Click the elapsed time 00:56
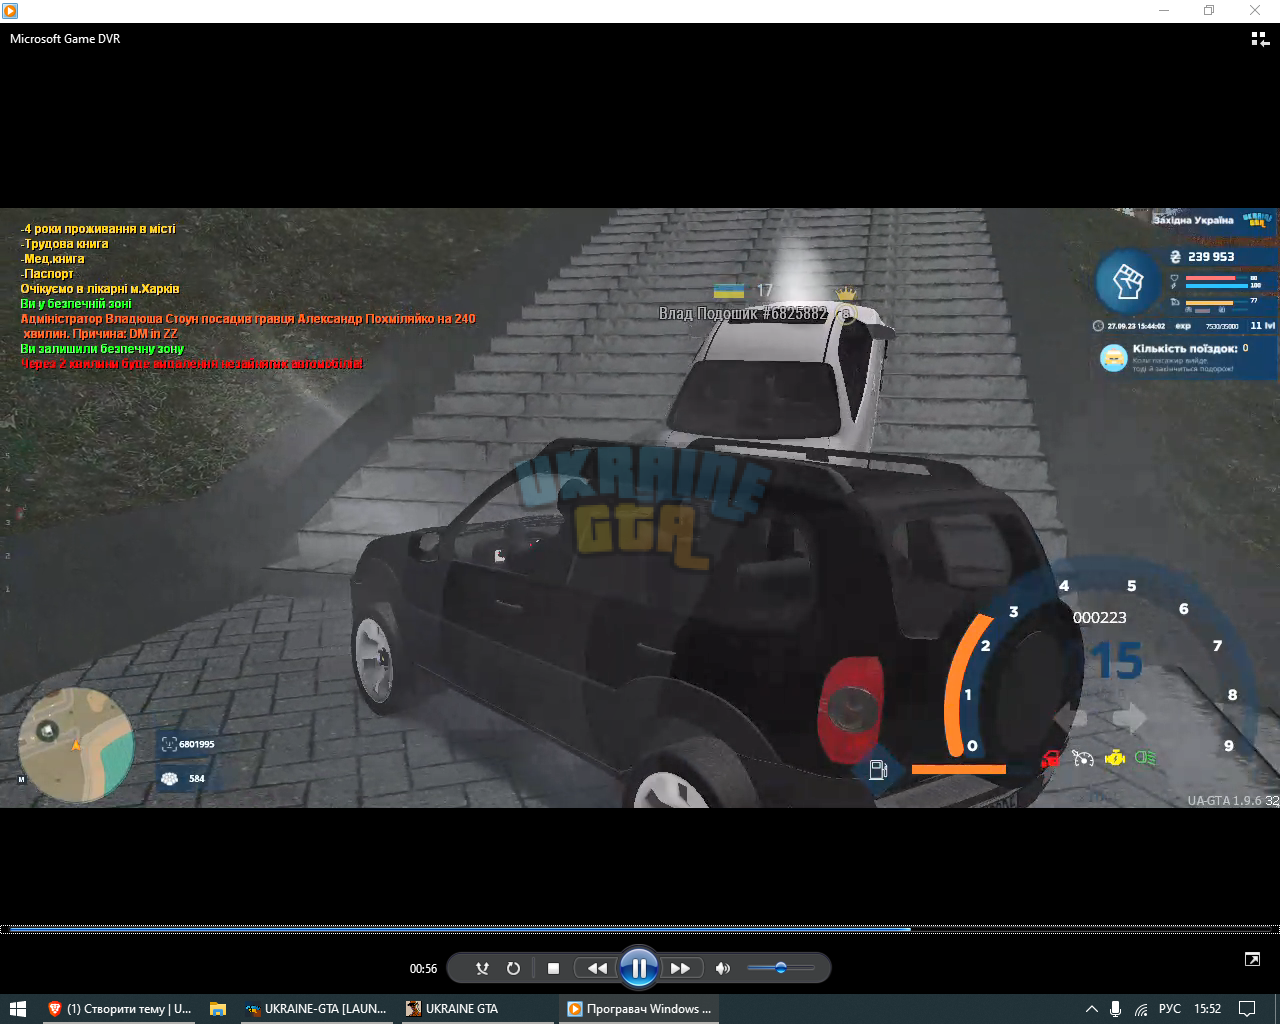 (423, 968)
